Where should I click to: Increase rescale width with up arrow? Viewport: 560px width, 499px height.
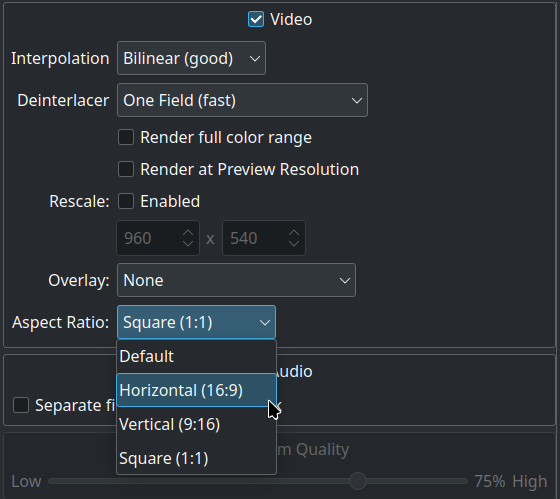click(x=188, y=233)
